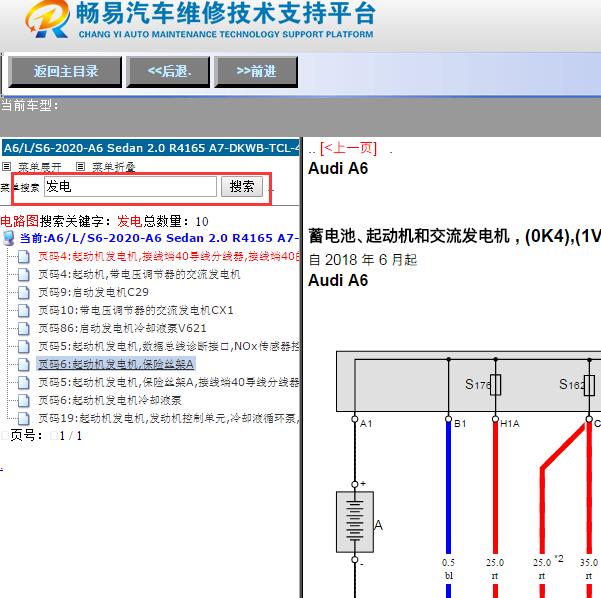This screenshot has width=601, height=598.
Task: Open 页码10:带电压调节器的交流发电机CX1
Action: 136,310
